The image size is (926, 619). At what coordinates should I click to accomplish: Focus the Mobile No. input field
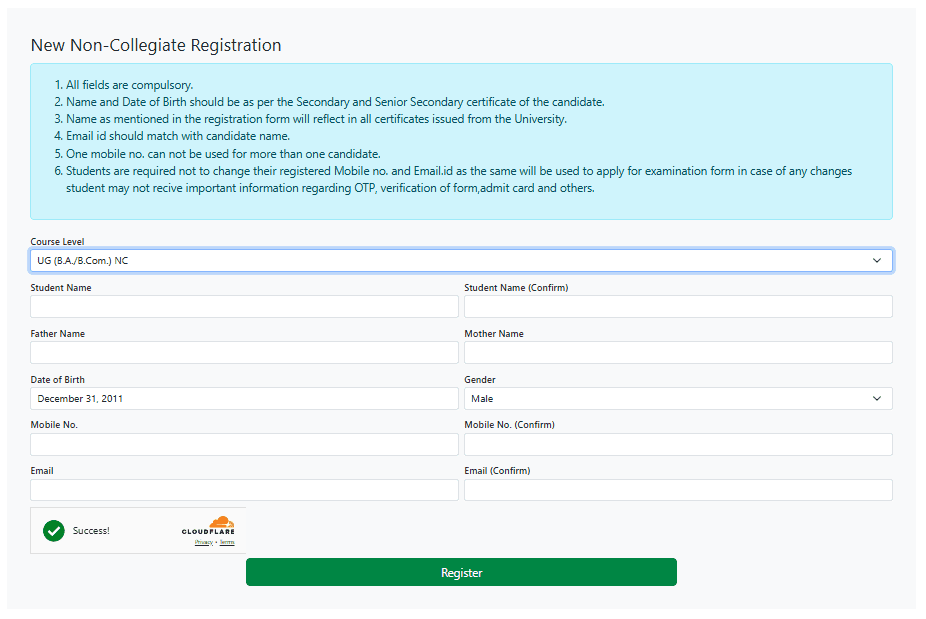(x=244, y=444)
